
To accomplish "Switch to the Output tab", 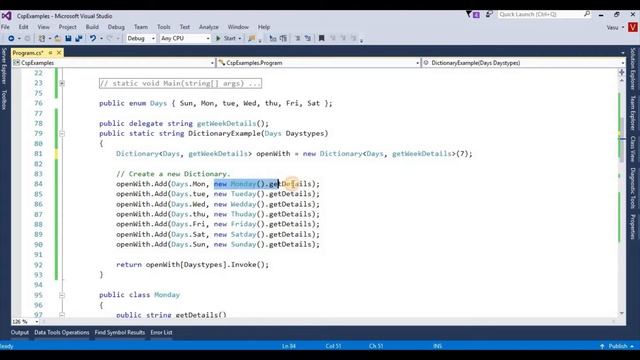I will tap(20, 333).
